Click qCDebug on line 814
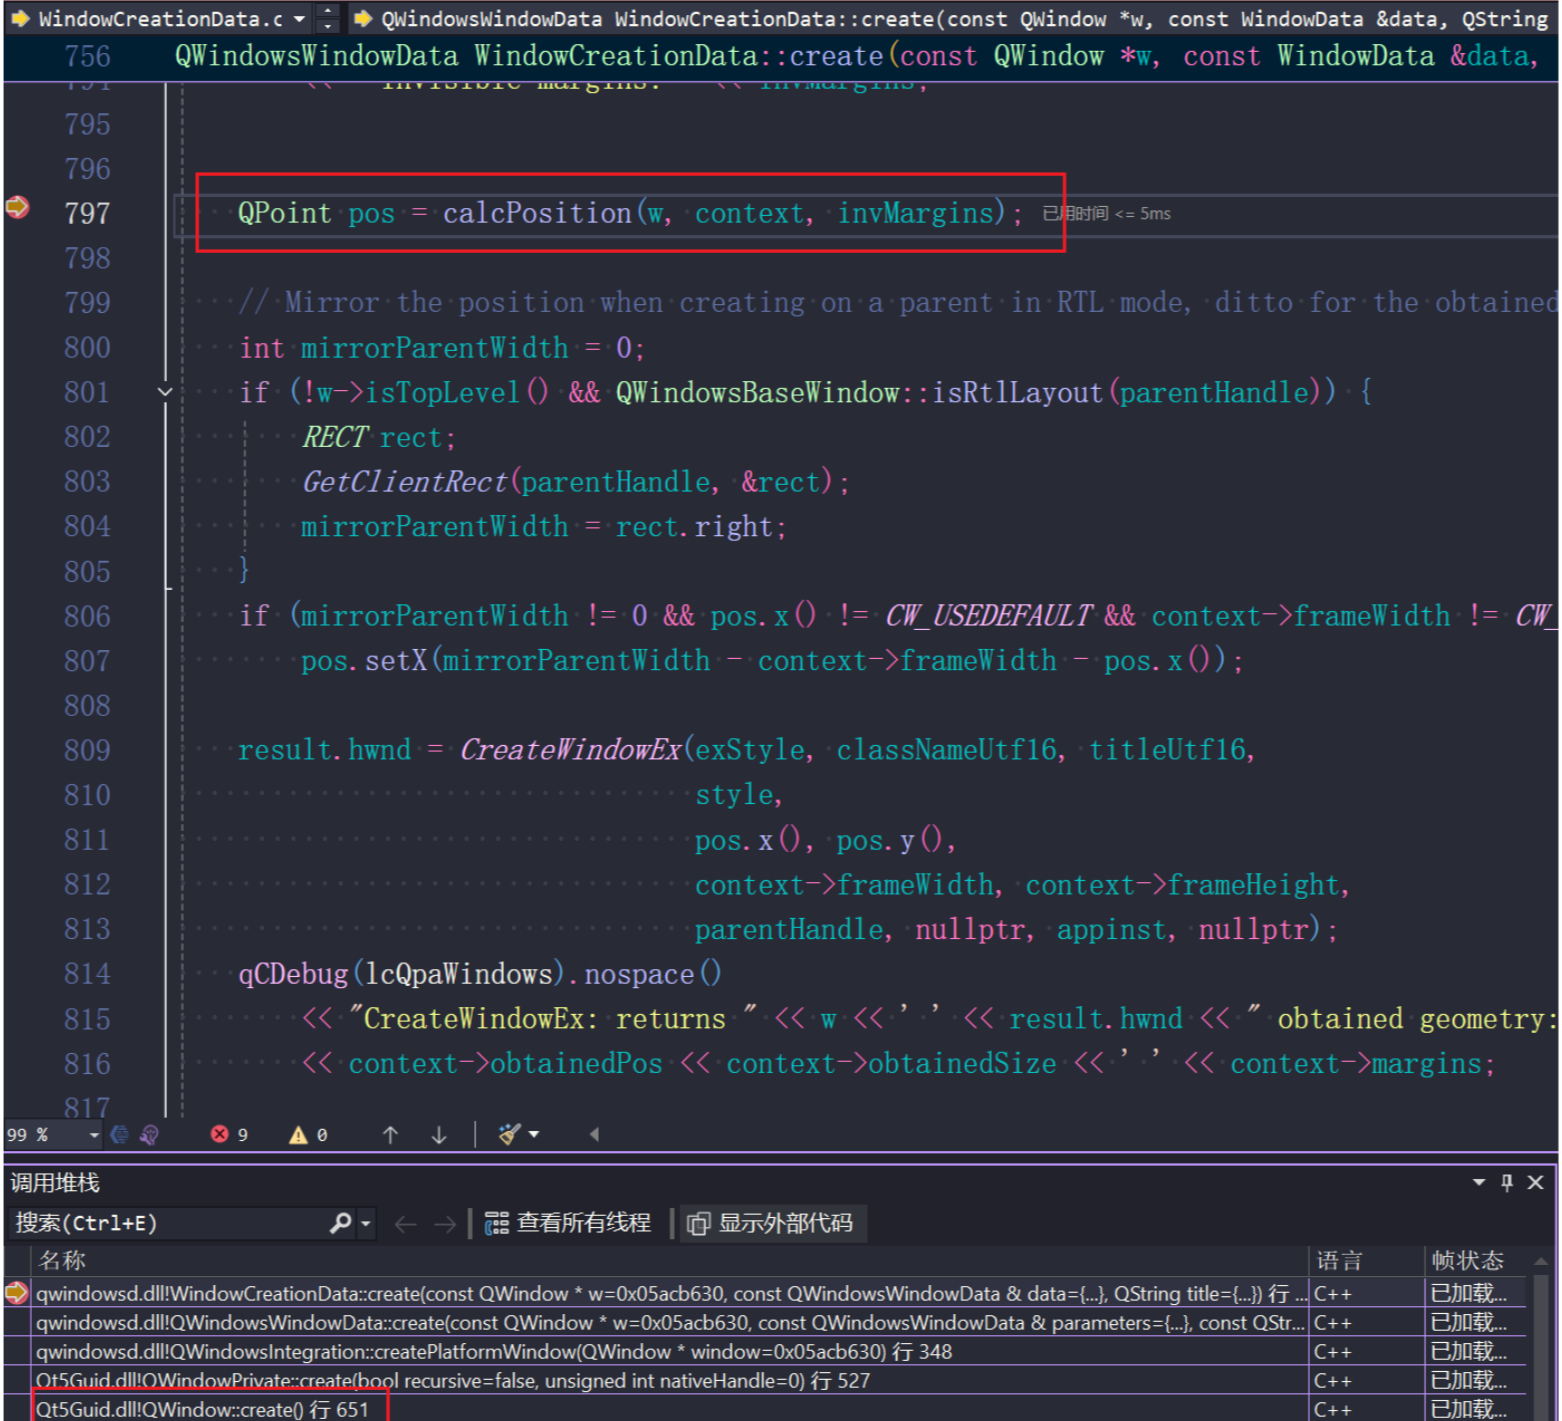Image resolution: width=1562 pixels, height=1421 pixels. tap(293, 974)
